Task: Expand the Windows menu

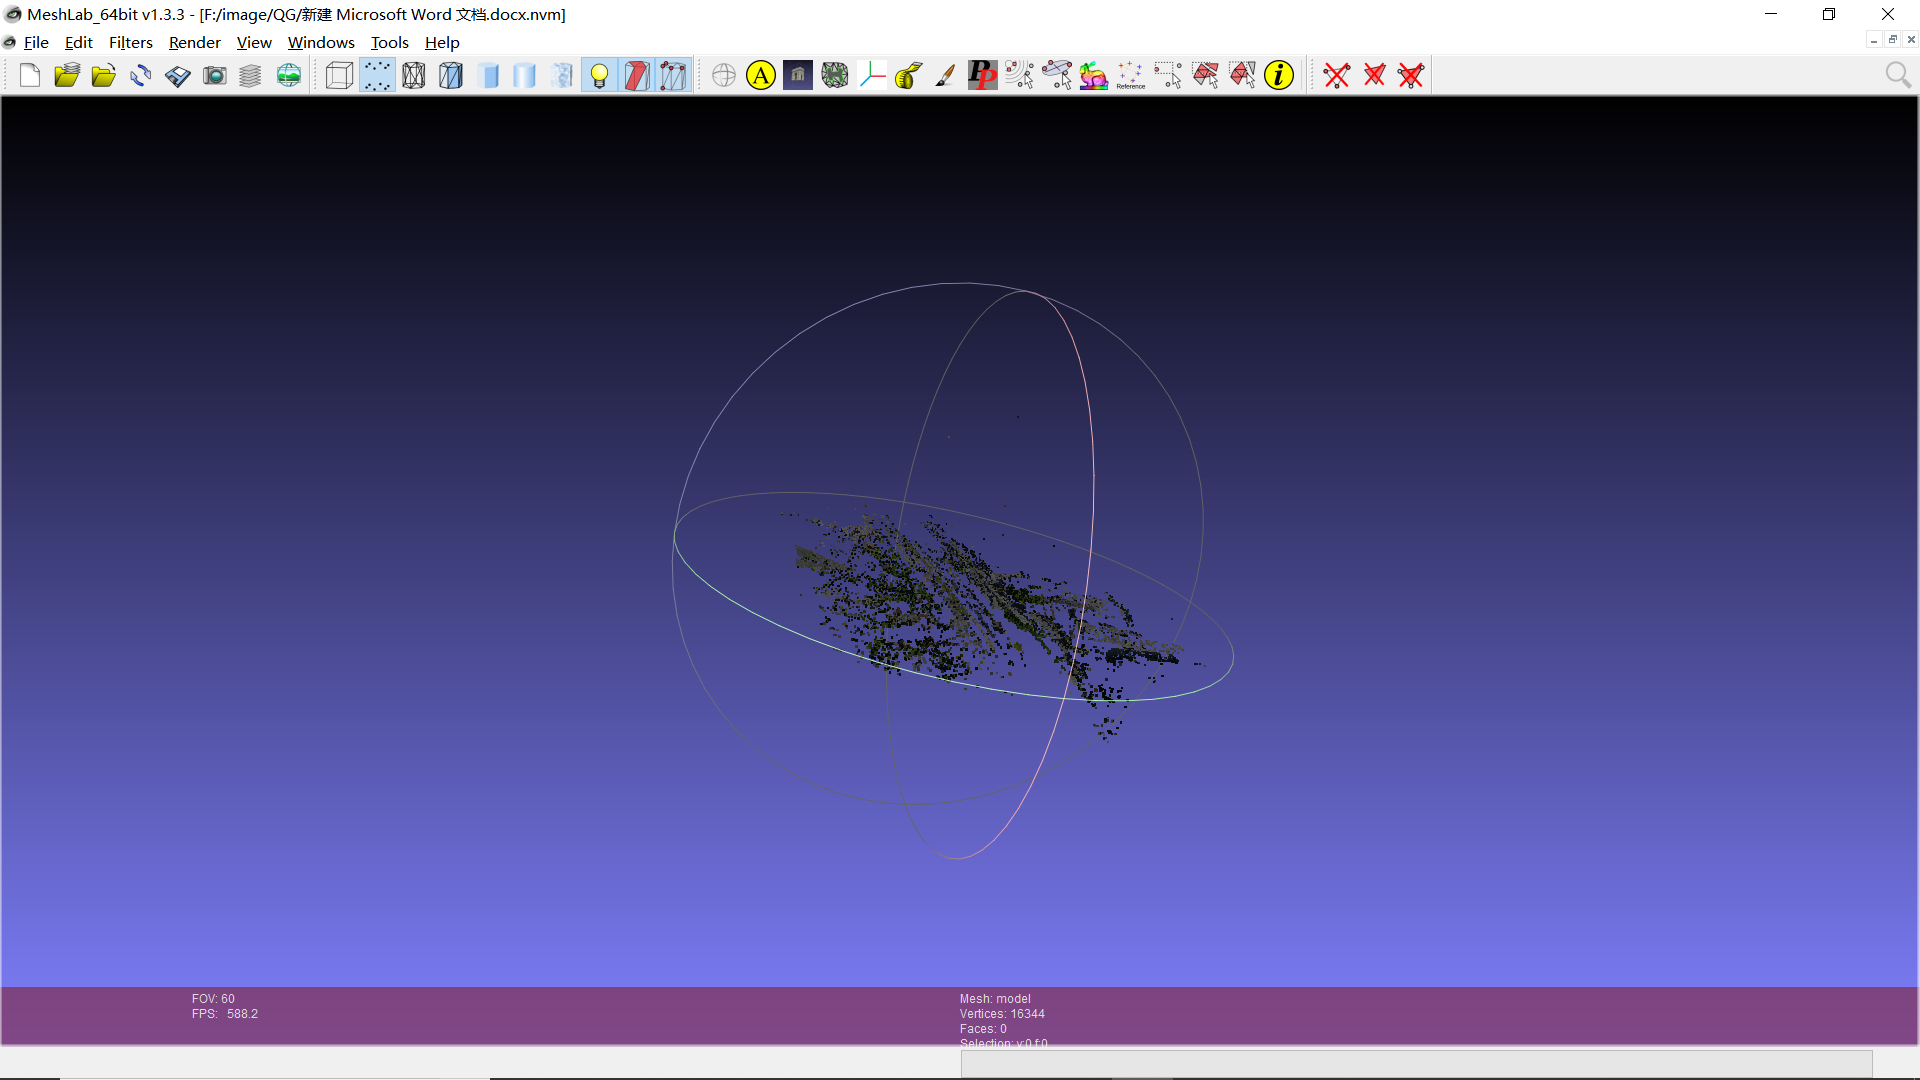Action: point(321,42)
